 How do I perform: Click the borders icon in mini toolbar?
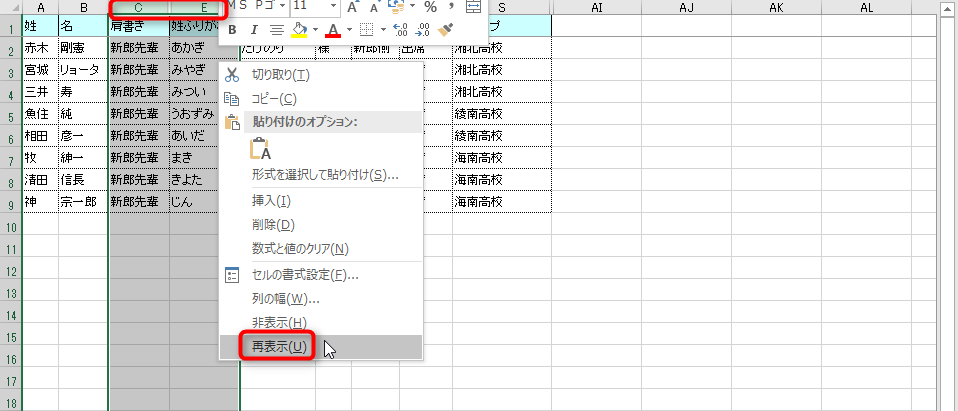click(x=367, y=30)
